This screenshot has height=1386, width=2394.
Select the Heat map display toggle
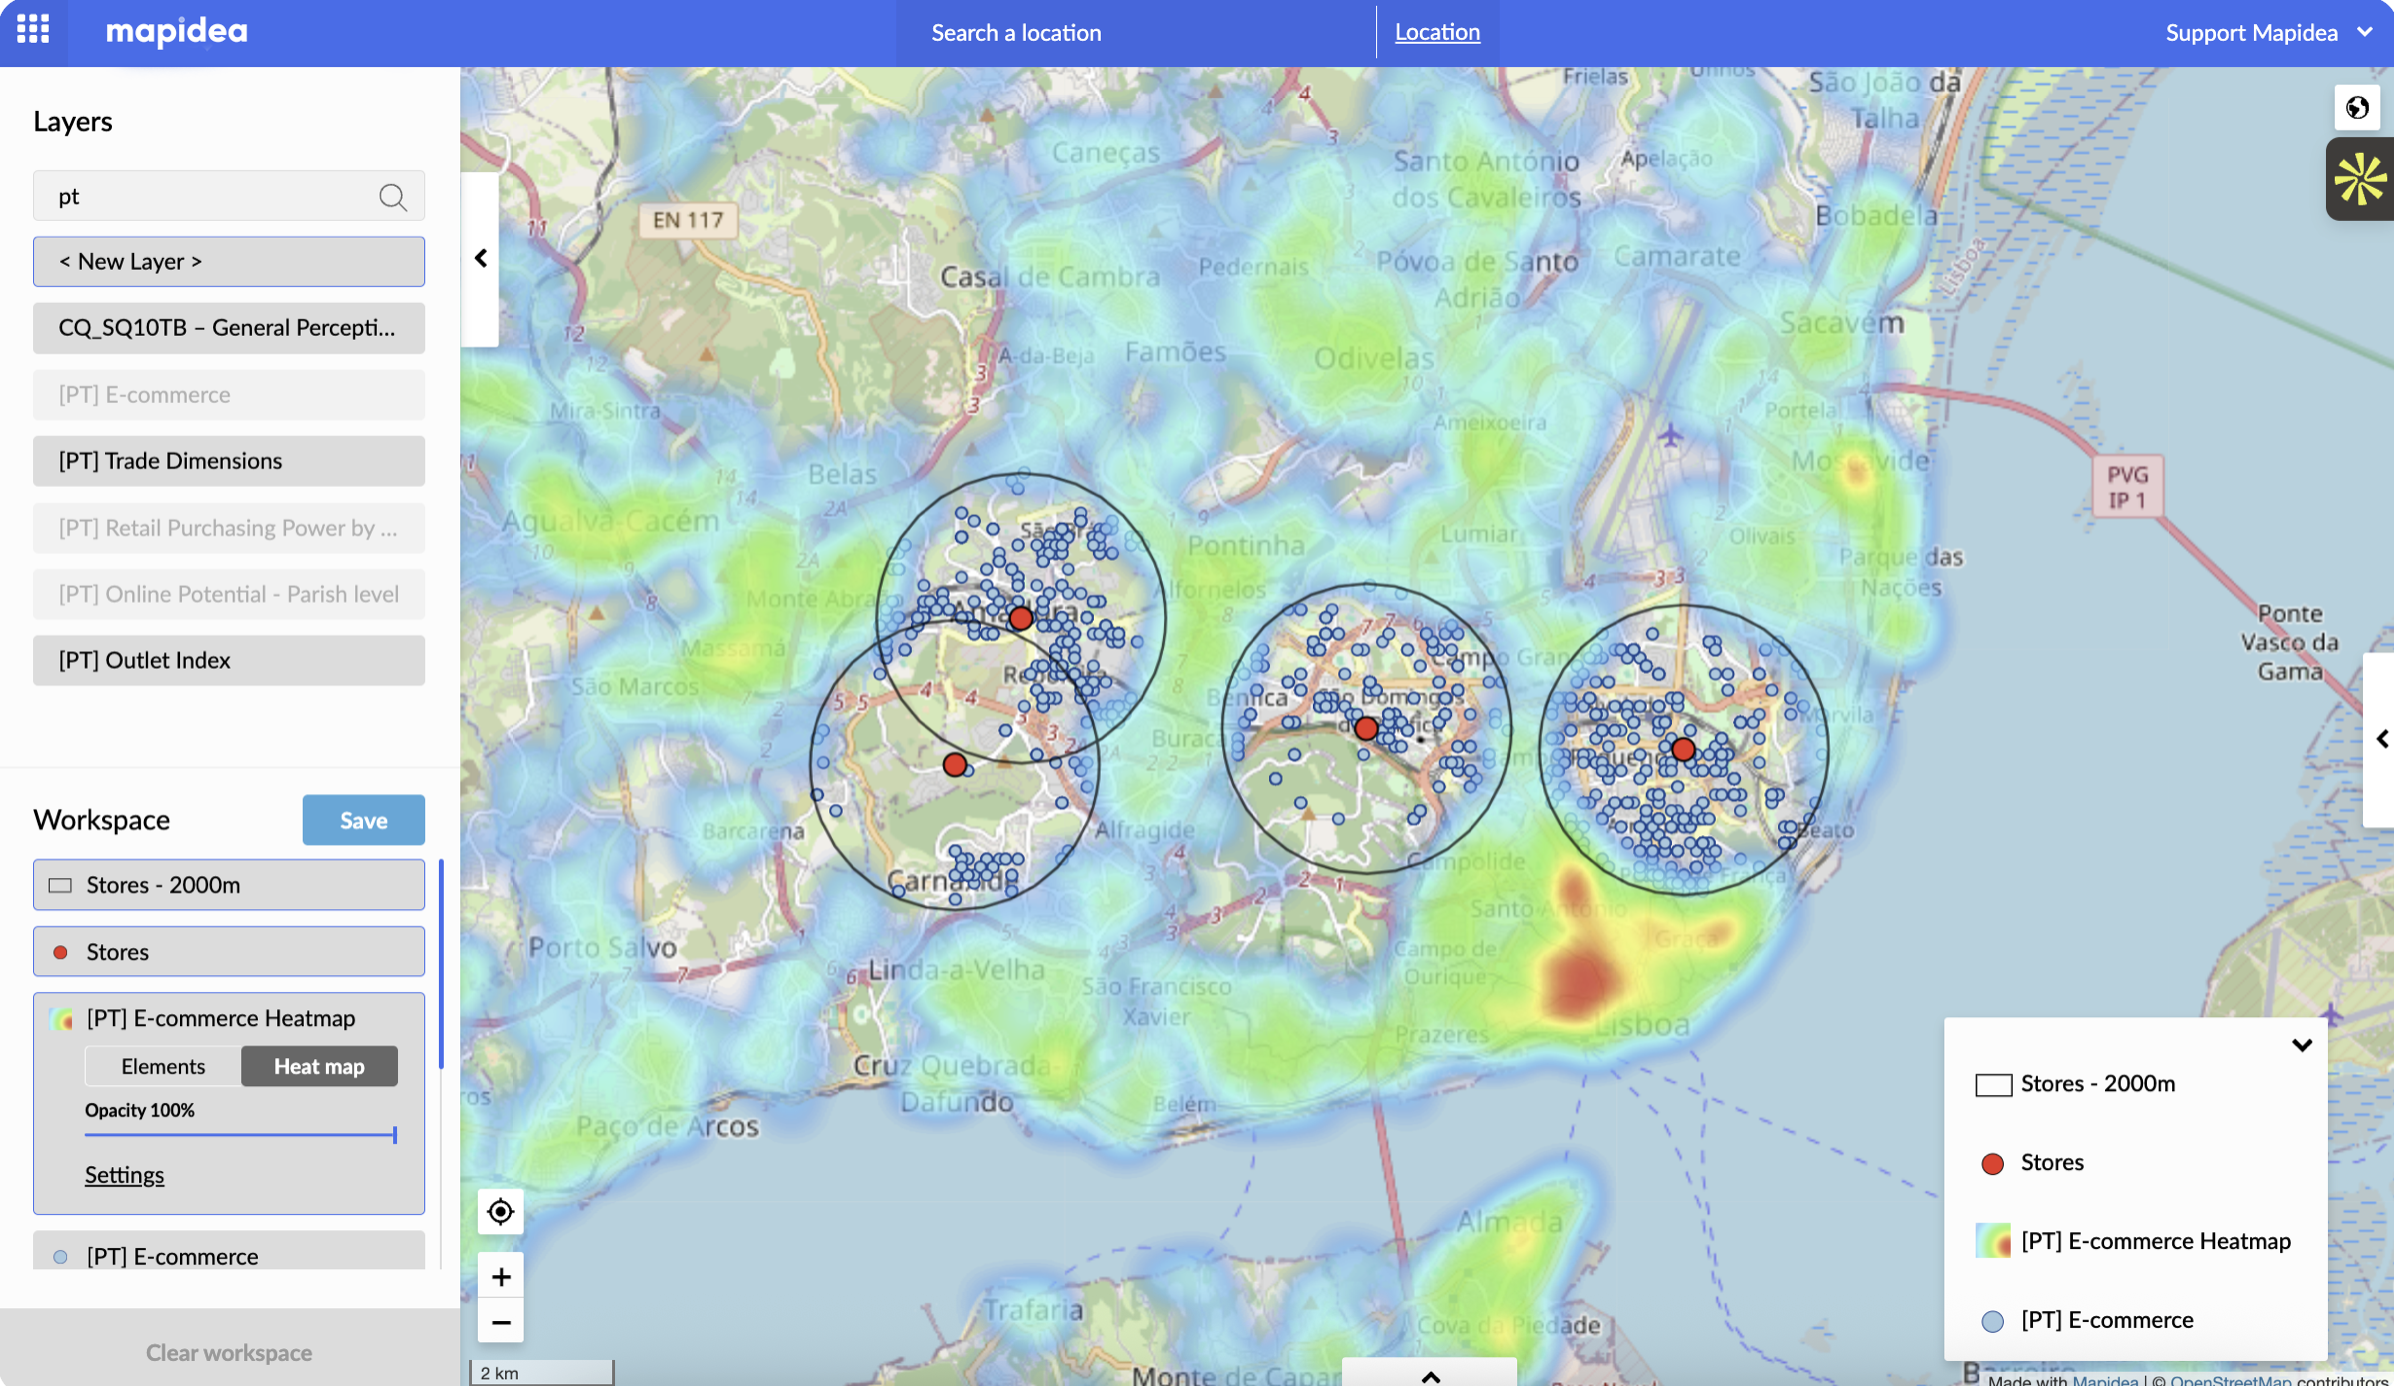click(x=319, y=1066)
